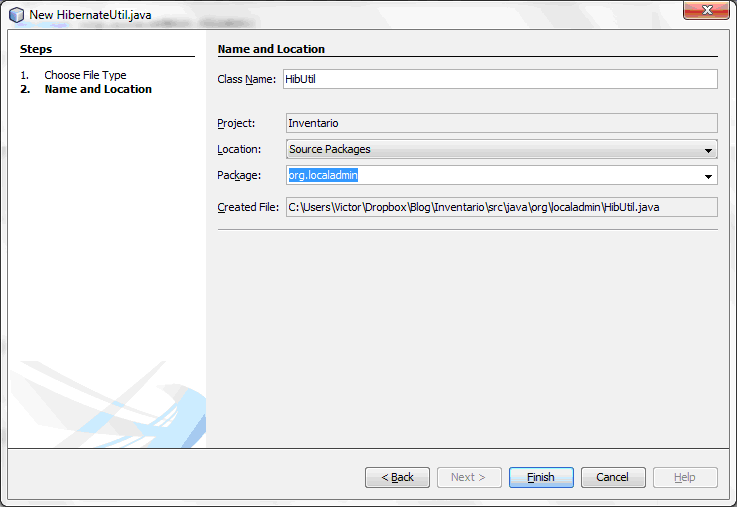Screen dimensions: 737x507
Task: Click the Created File label
Action: click(248, 207)
